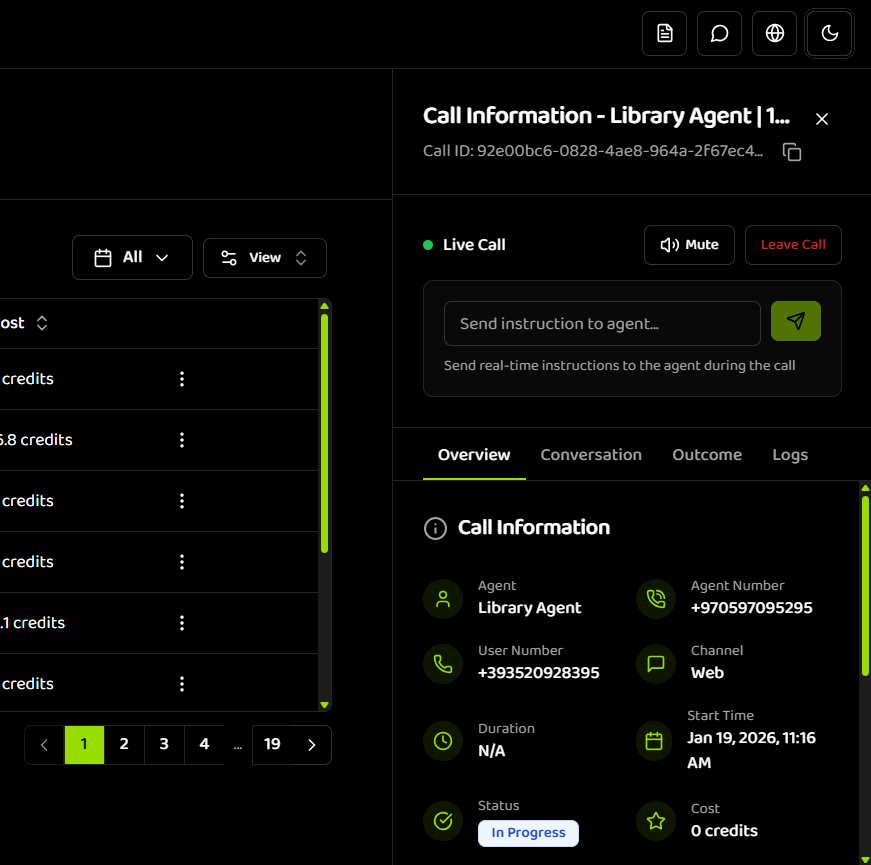The image size is (871, 865).
Task: Click the Agent profile icon beside Library Agent
Action: 443,598
